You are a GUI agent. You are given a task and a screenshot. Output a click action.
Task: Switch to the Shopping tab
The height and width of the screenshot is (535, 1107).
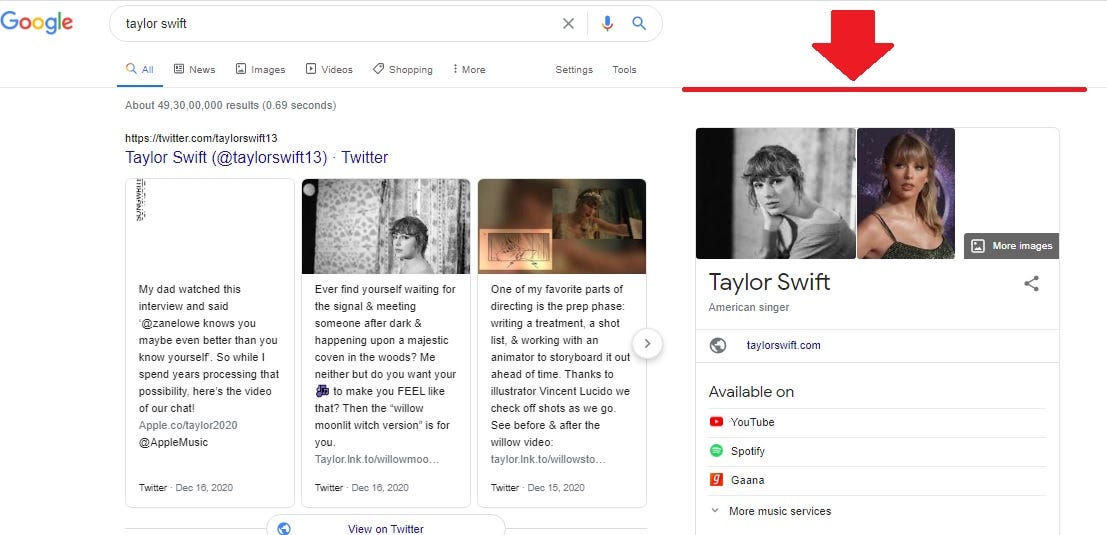tap(402, 69)
